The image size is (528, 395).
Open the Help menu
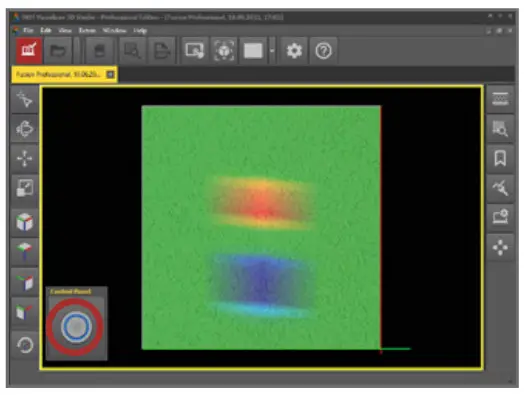coord(140,31)
